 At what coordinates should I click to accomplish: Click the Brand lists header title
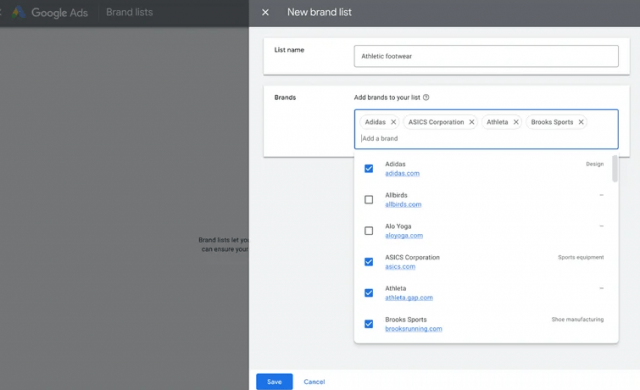pyautogui.click(x=129, y=12)
